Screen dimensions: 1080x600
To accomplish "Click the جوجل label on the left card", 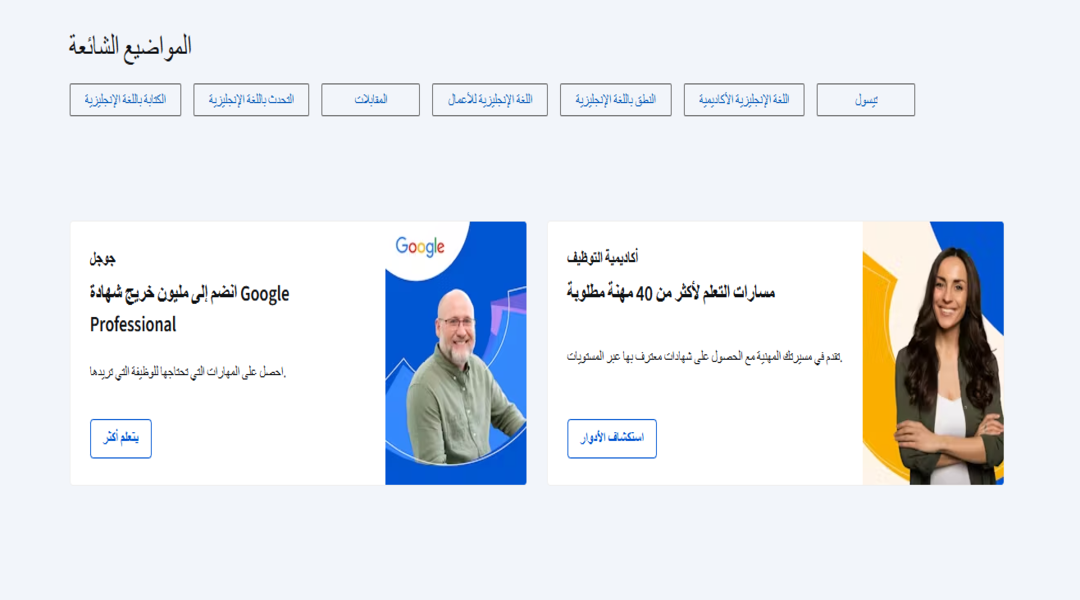I will (x=103, y=259).
